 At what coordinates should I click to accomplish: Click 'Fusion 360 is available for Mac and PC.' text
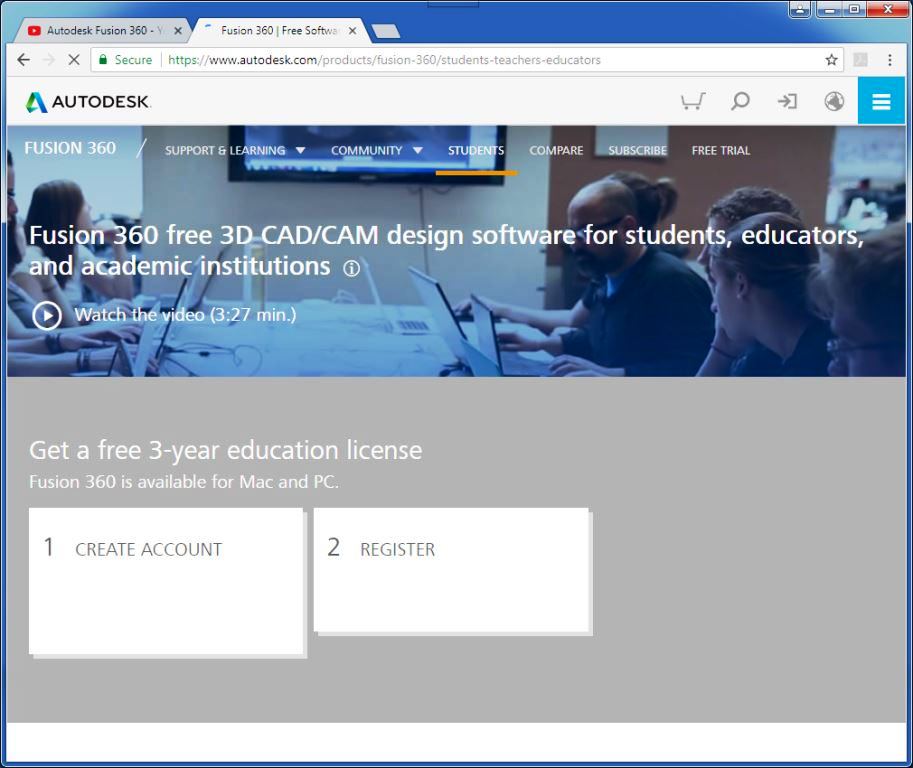pyautogui.click(x=184, y=482)
